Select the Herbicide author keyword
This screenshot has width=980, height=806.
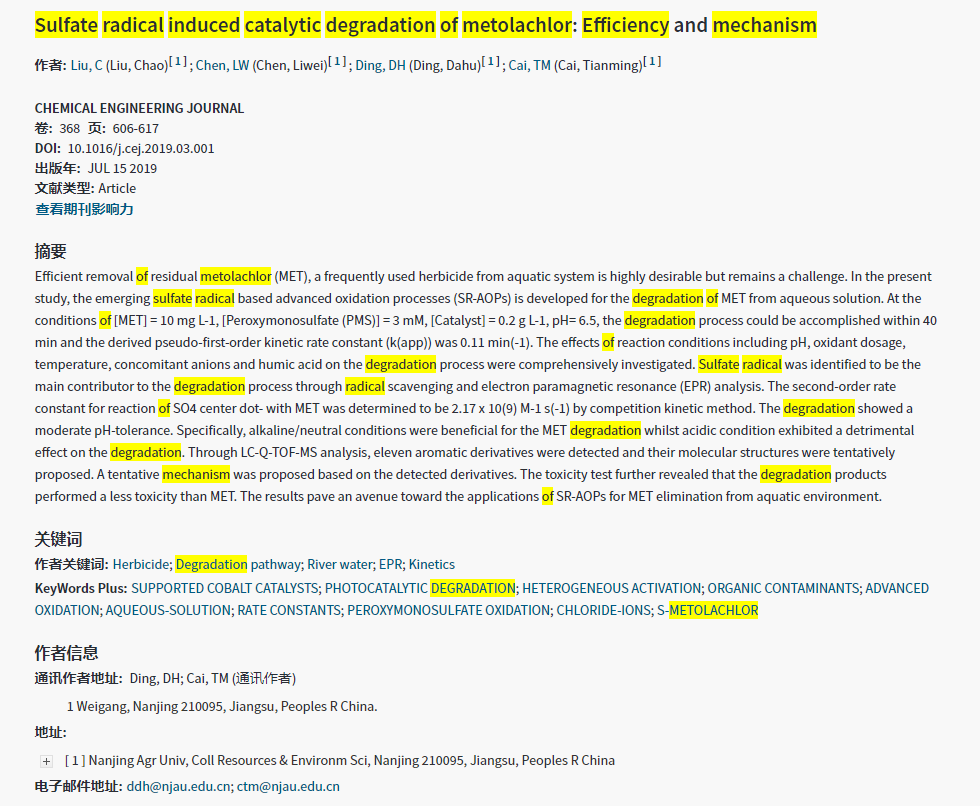[x=140, y=564]
